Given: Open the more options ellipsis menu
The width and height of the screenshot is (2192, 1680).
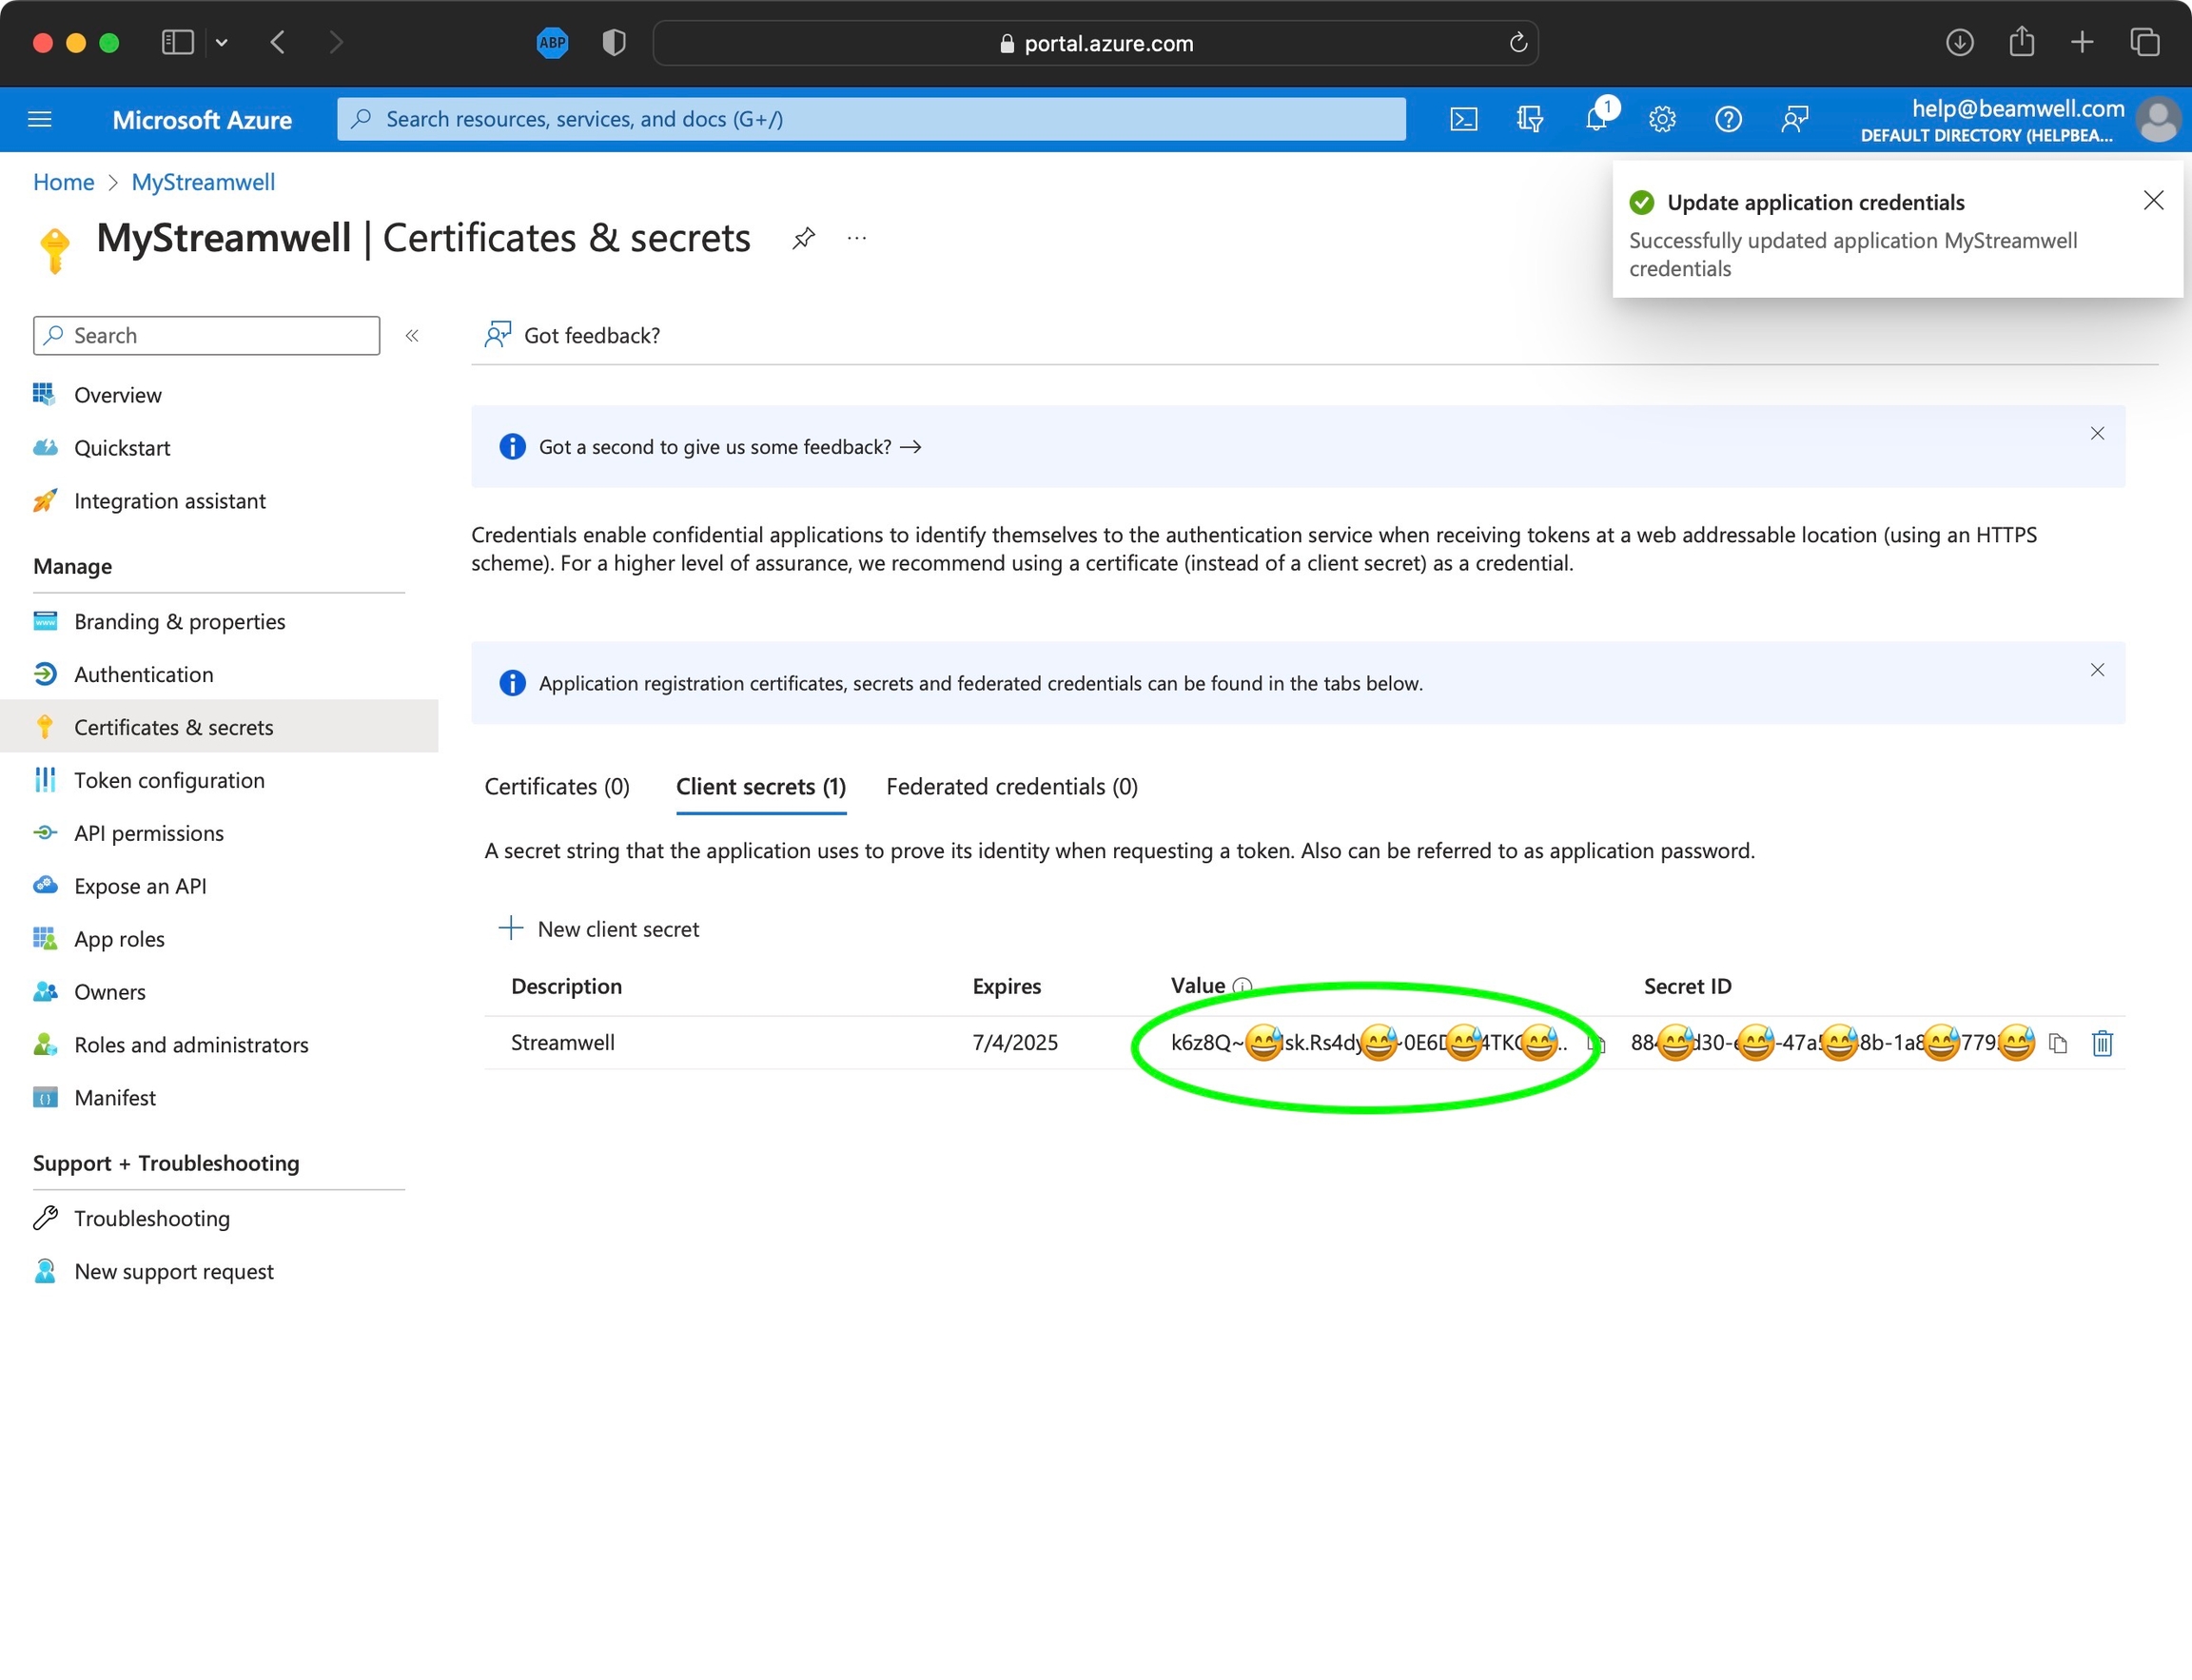Looking at the screenshot, I should [x=857, y=238].
